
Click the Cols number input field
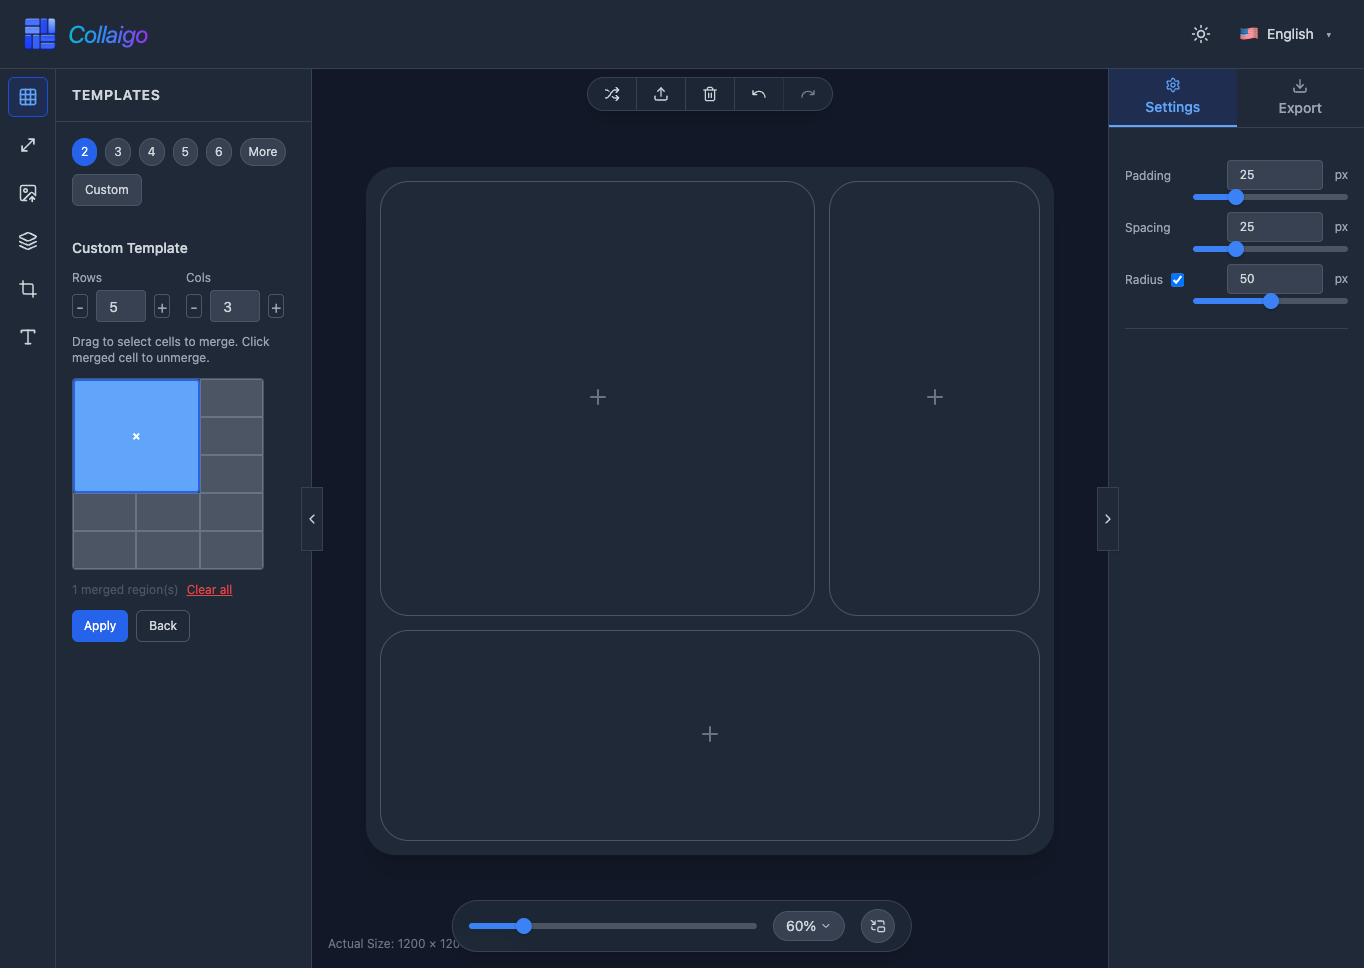[x=235, y=307]
